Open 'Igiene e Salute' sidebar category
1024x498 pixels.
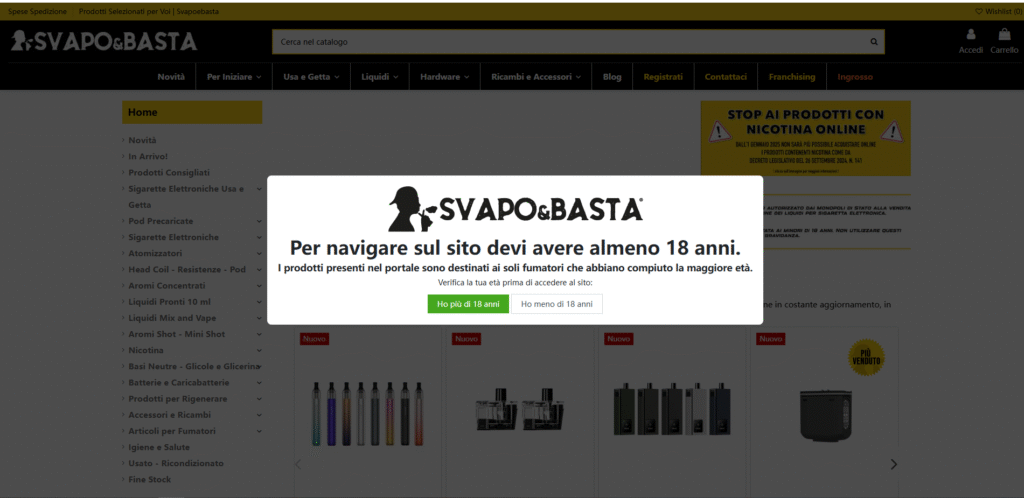point(159,447)
